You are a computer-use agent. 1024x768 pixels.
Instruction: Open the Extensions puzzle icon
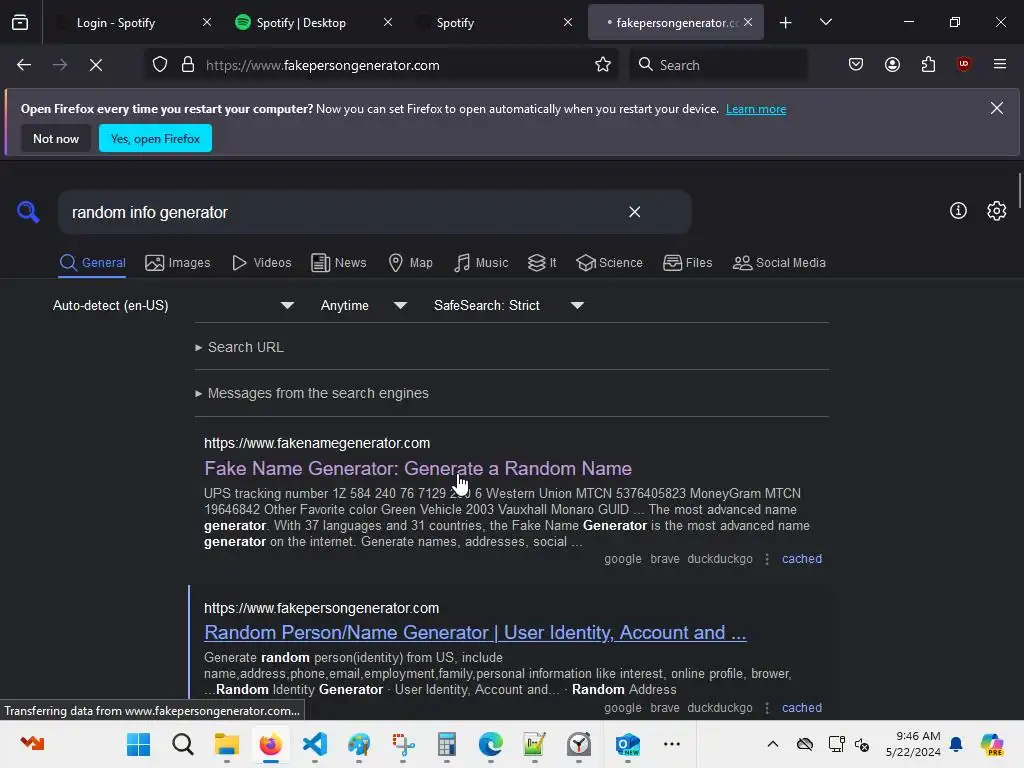pos(928,64)
